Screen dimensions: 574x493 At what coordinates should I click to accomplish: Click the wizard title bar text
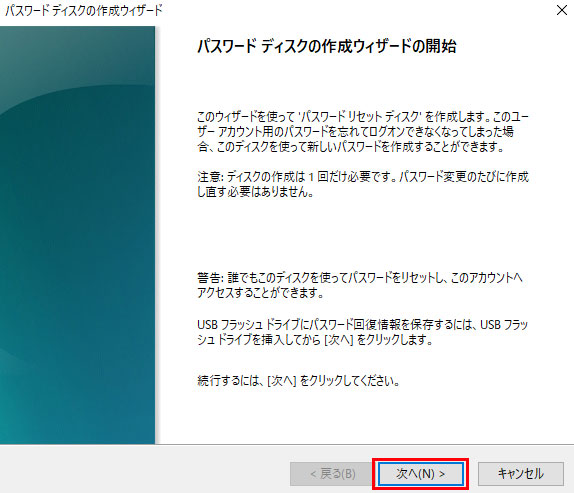83,11
